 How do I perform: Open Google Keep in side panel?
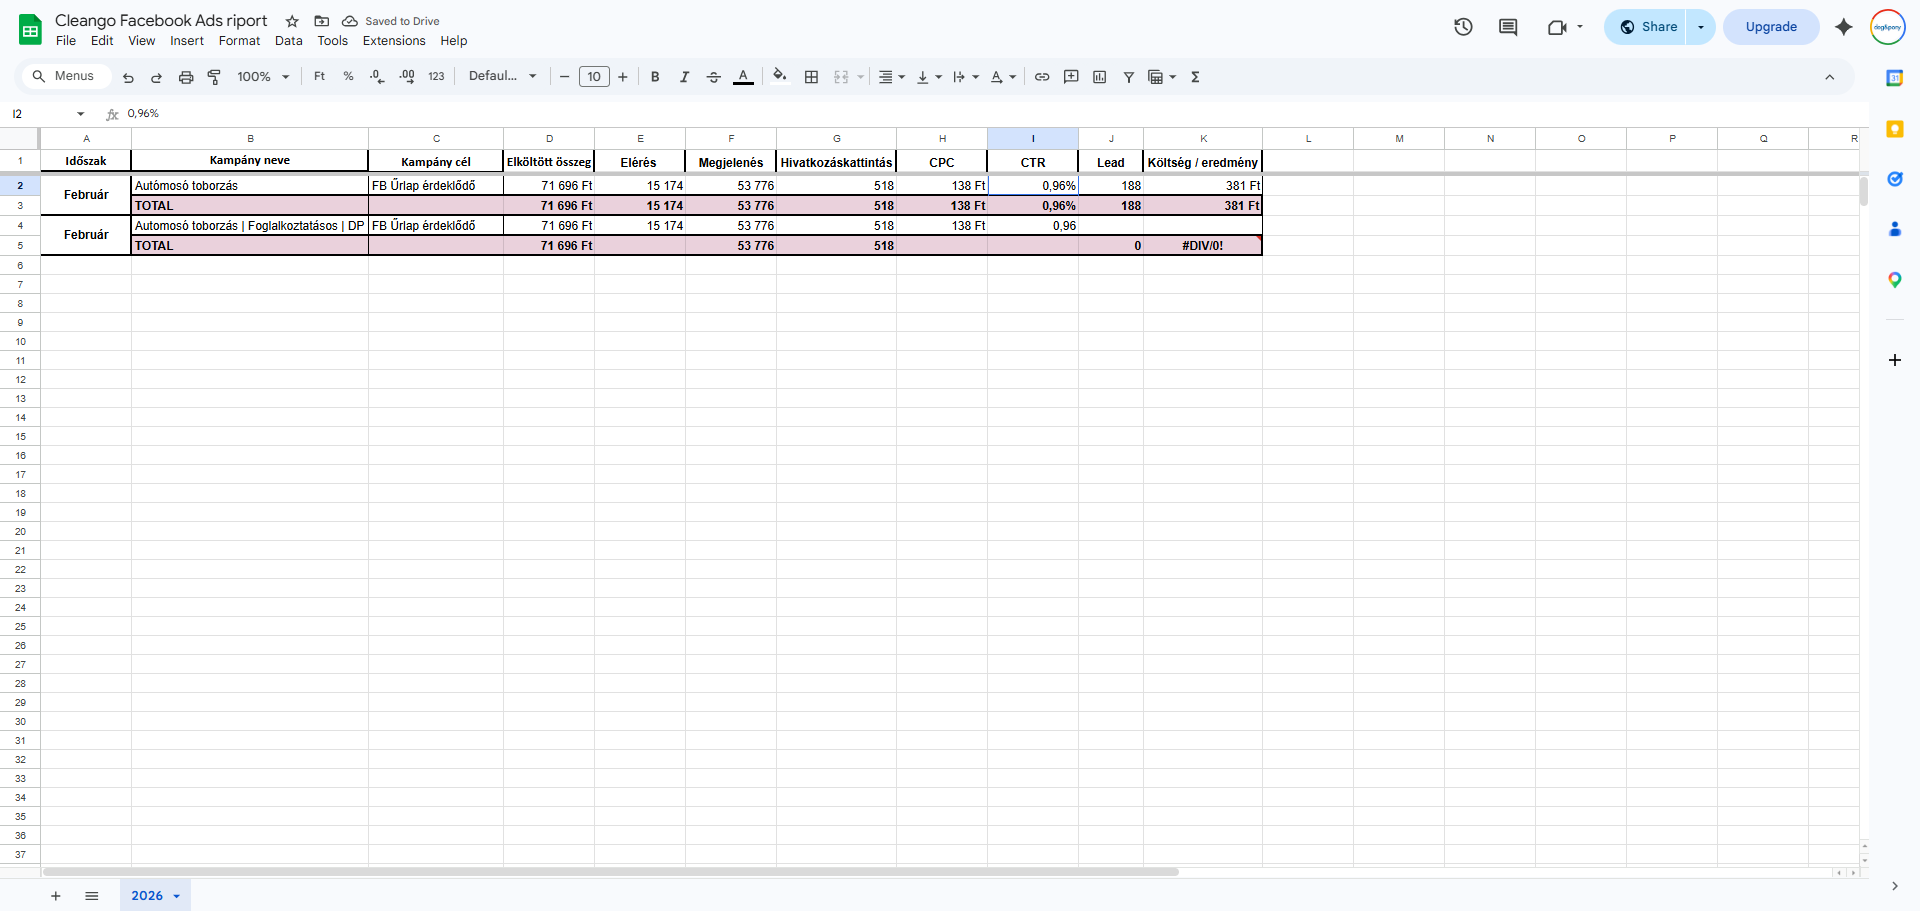point(1894,129)
